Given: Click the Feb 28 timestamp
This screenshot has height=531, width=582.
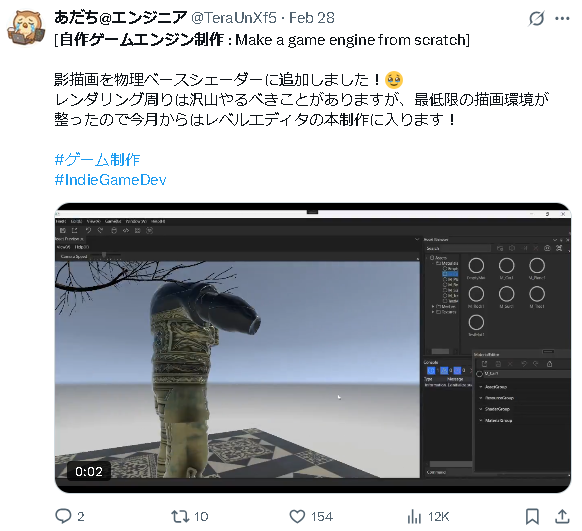Looking at the screenshot, I should (312, 17).
